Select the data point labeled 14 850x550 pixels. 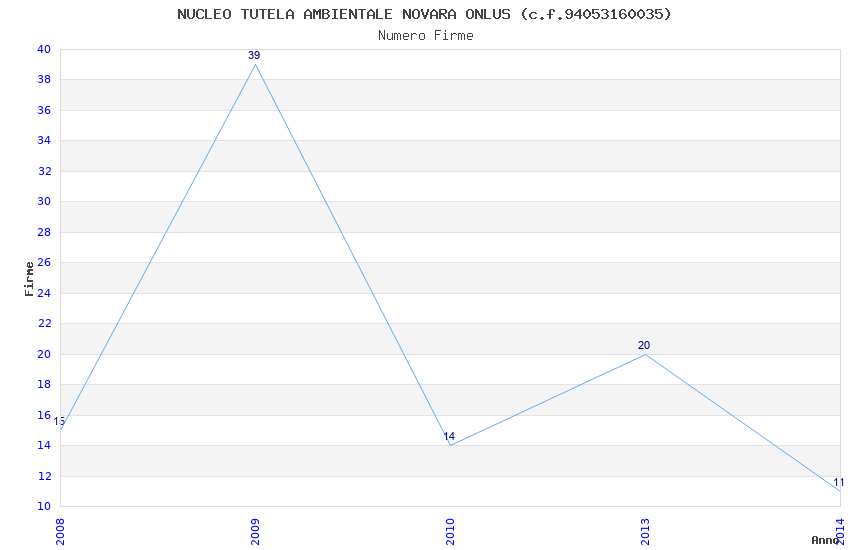tap(450, 445)
